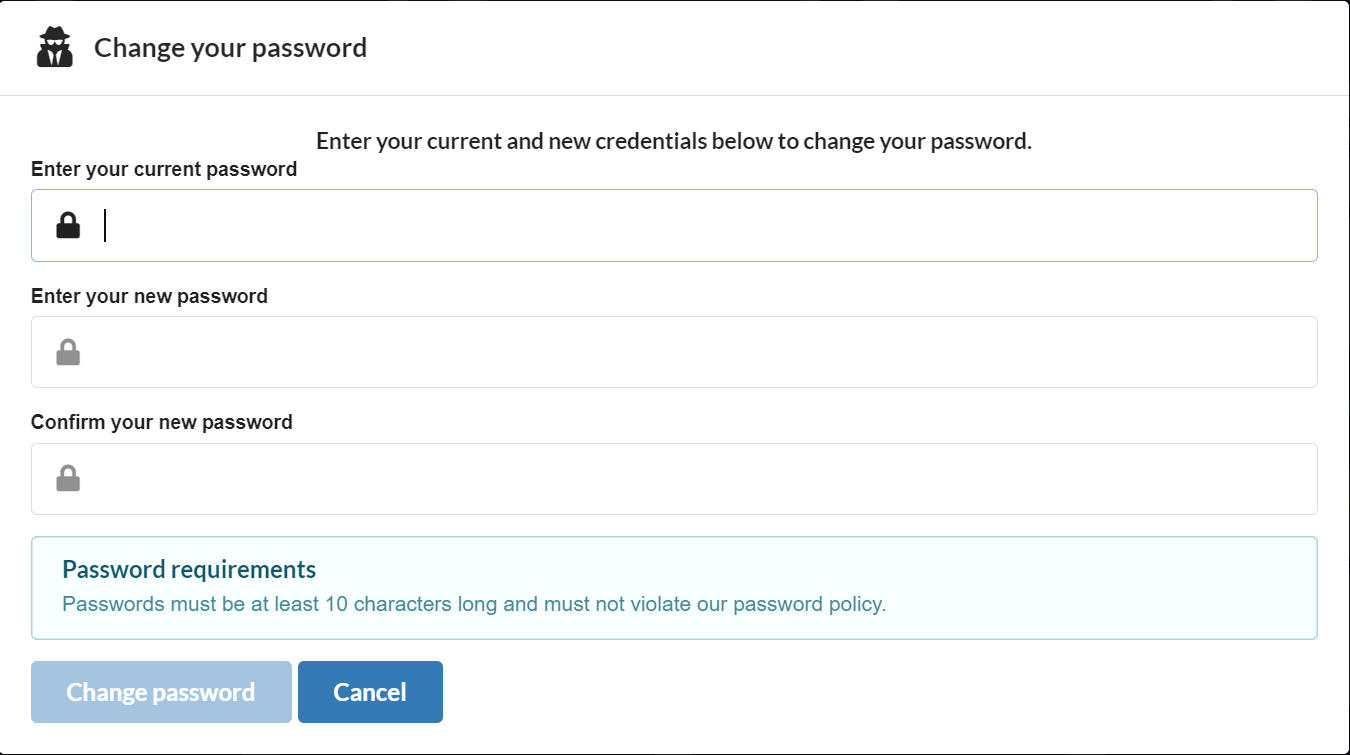1350x755 pixels.
Task: Submit with the Change password button
Action: (161, 692)
